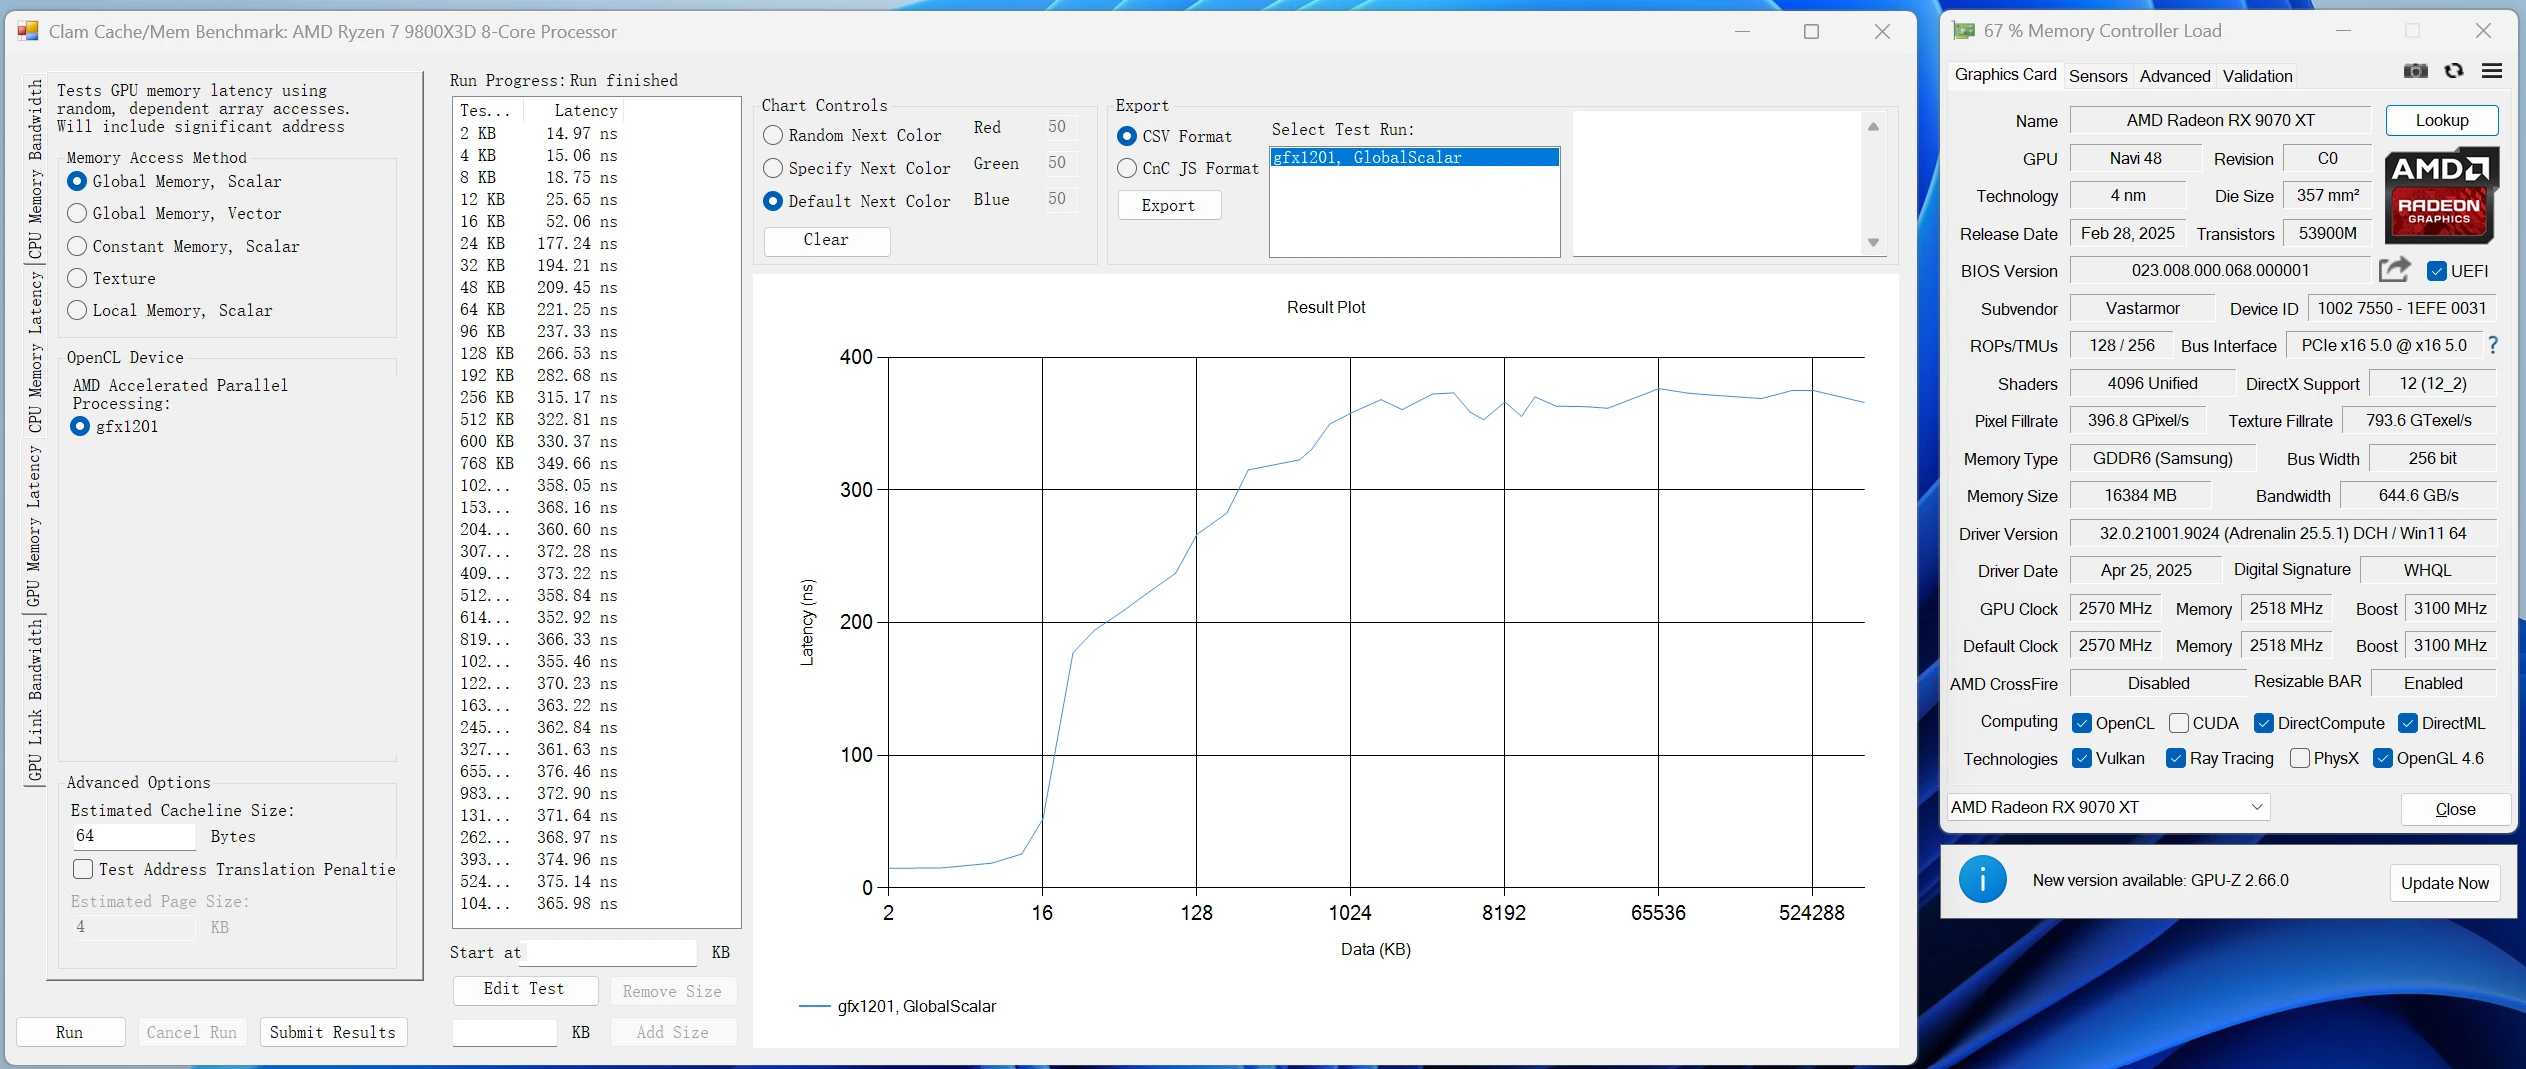
Task: Click the GPU-Z screenshot camera icon
Action: 2415,71
